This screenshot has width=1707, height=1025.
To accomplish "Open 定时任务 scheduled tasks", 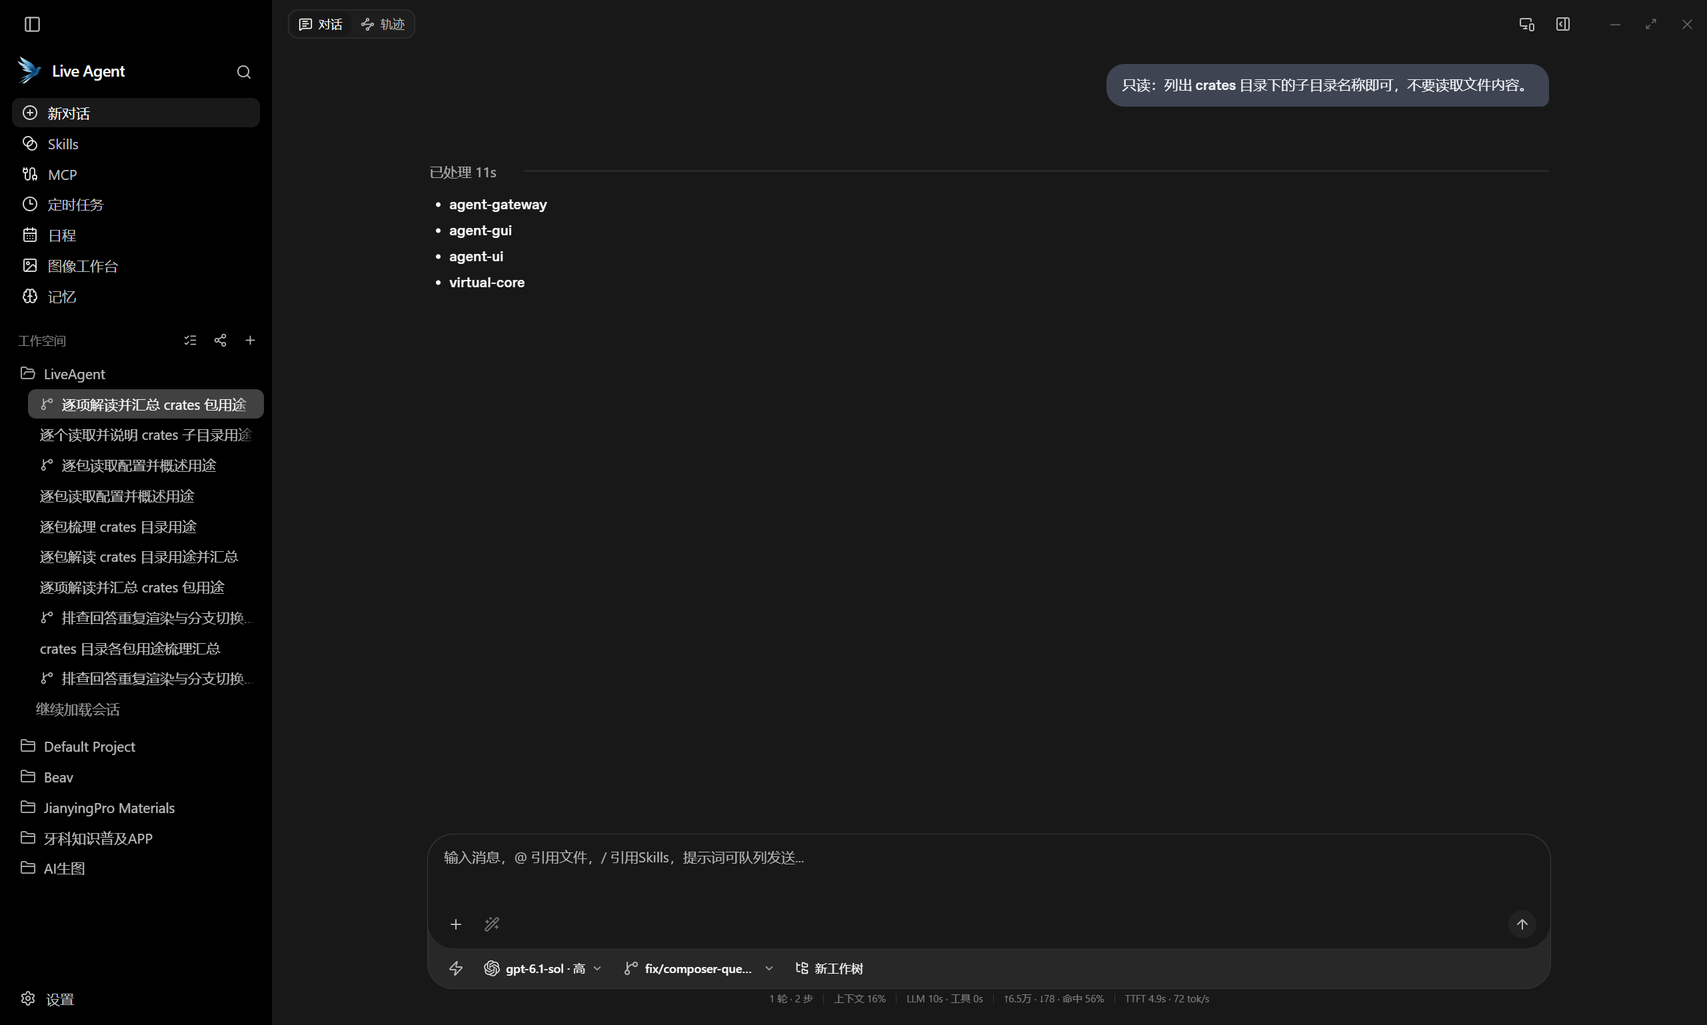I will (136, 205).
